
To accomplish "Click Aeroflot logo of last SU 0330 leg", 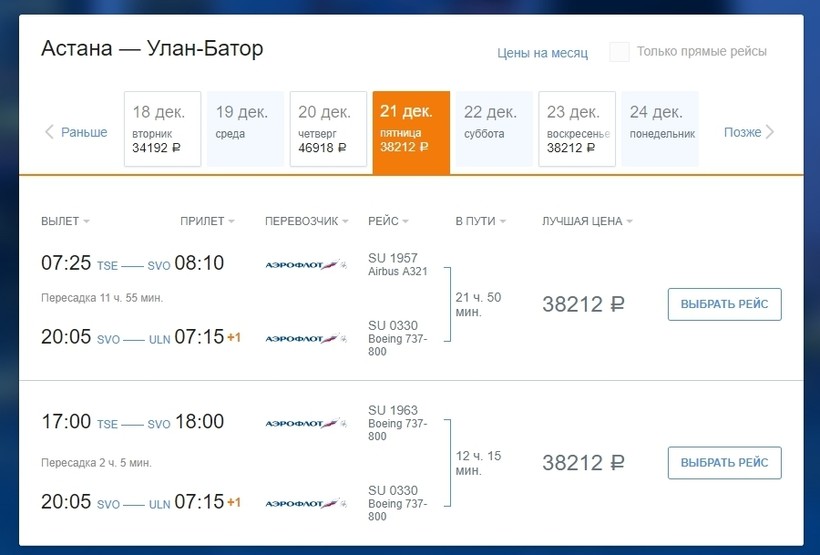I will click(306, 503).
